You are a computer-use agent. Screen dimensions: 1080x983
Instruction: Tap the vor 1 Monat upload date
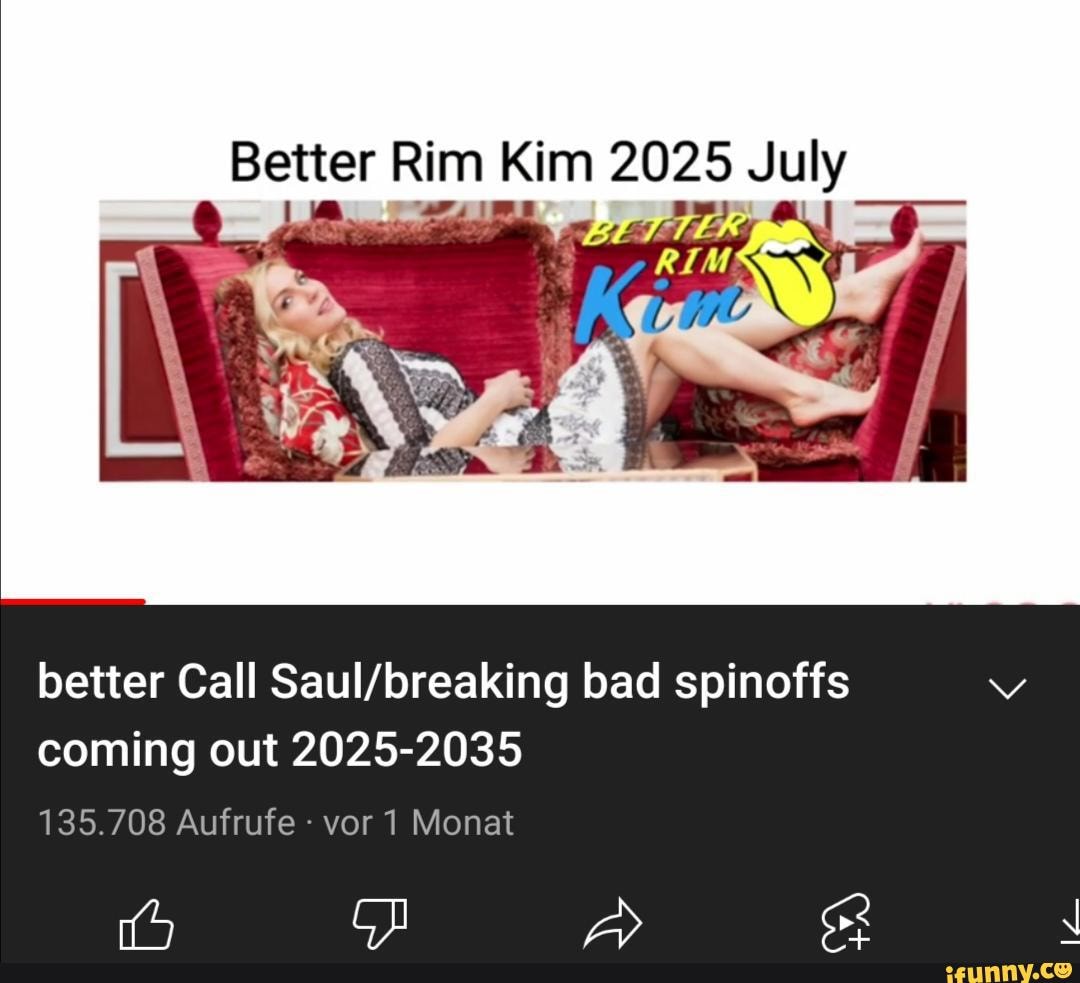(418, 822)
